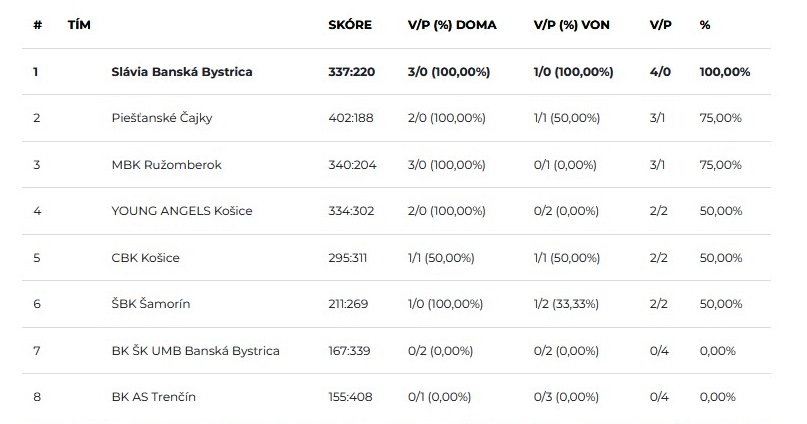
Task: Click the TÍM column header
Action: click(79, 25)
